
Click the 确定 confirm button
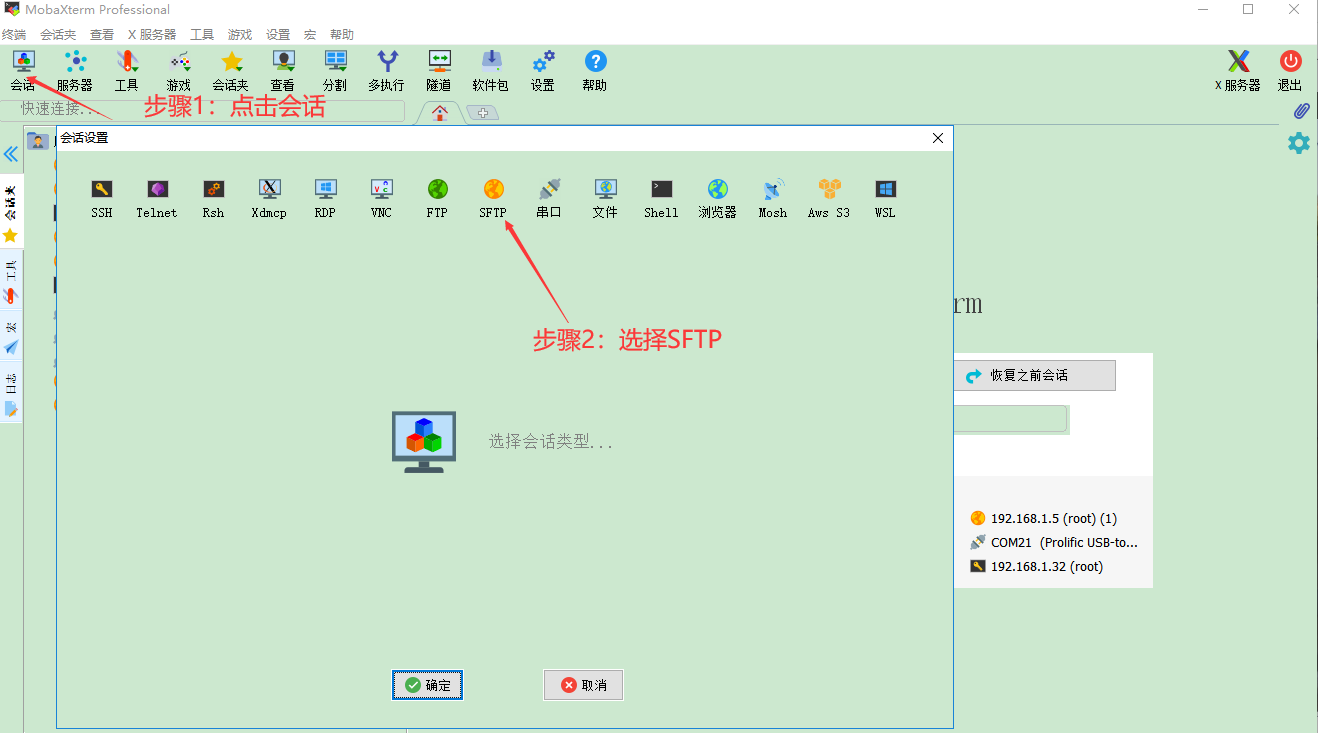click(427, 685)
